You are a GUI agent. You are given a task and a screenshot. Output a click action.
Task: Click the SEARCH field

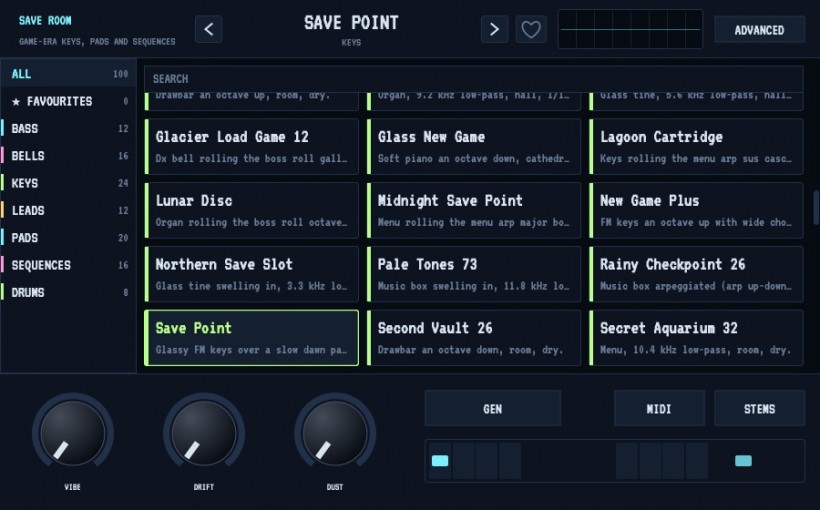pos(473,79)
